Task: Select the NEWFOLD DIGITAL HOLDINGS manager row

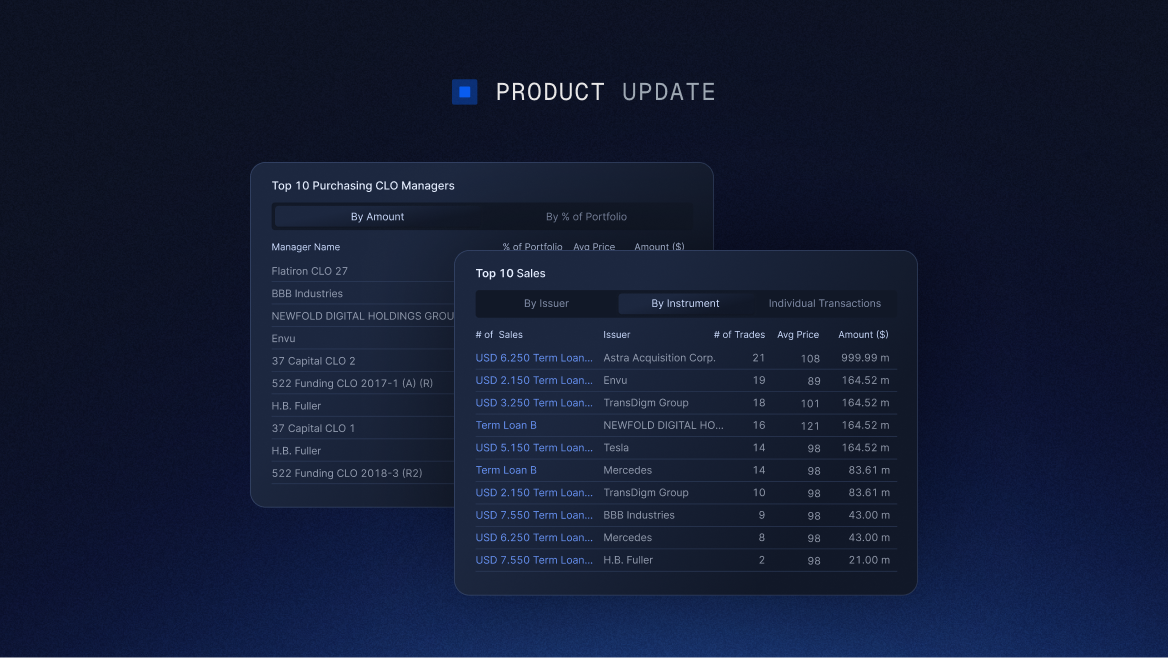Action: pyautogui.click(x=363, y=316)
